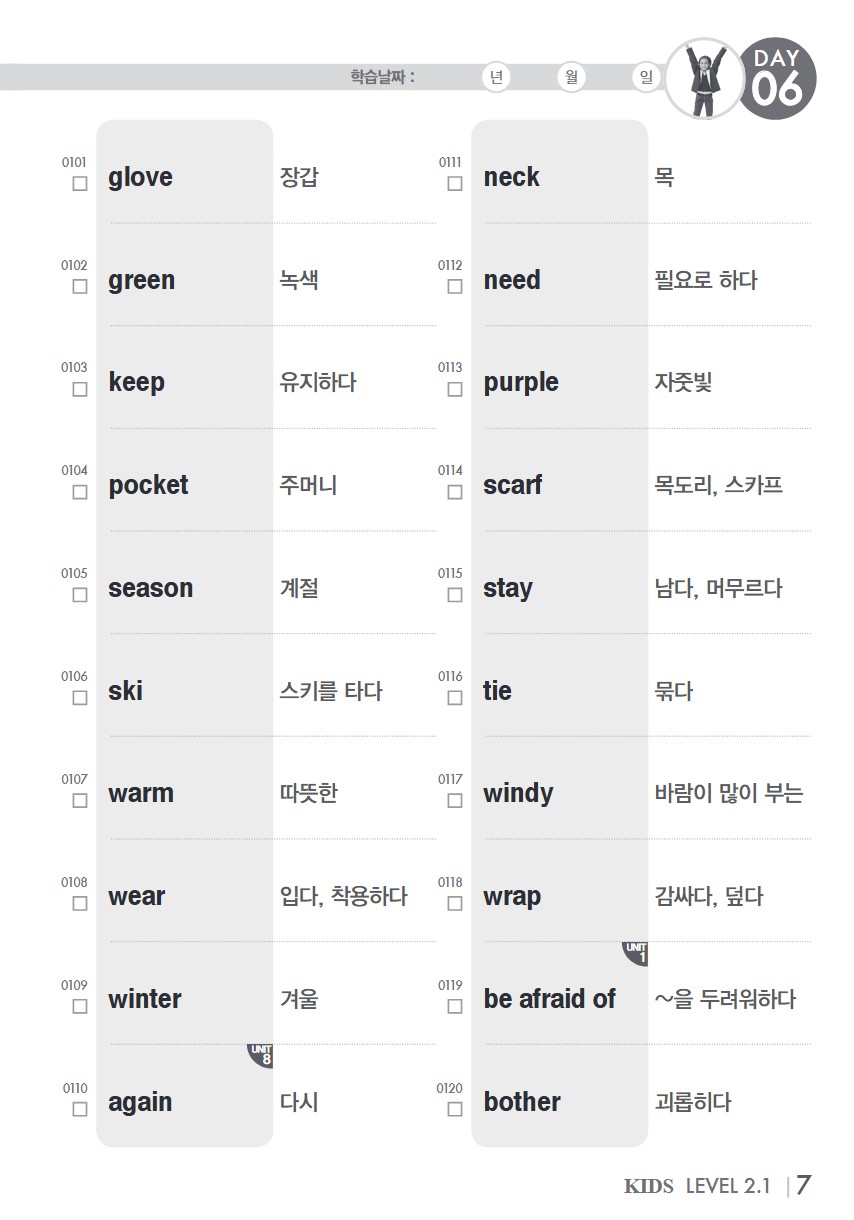Tick the checkbox for 0116 tie
The width and height of the screenshot is (854, 1220).
(x=455, y=698)
